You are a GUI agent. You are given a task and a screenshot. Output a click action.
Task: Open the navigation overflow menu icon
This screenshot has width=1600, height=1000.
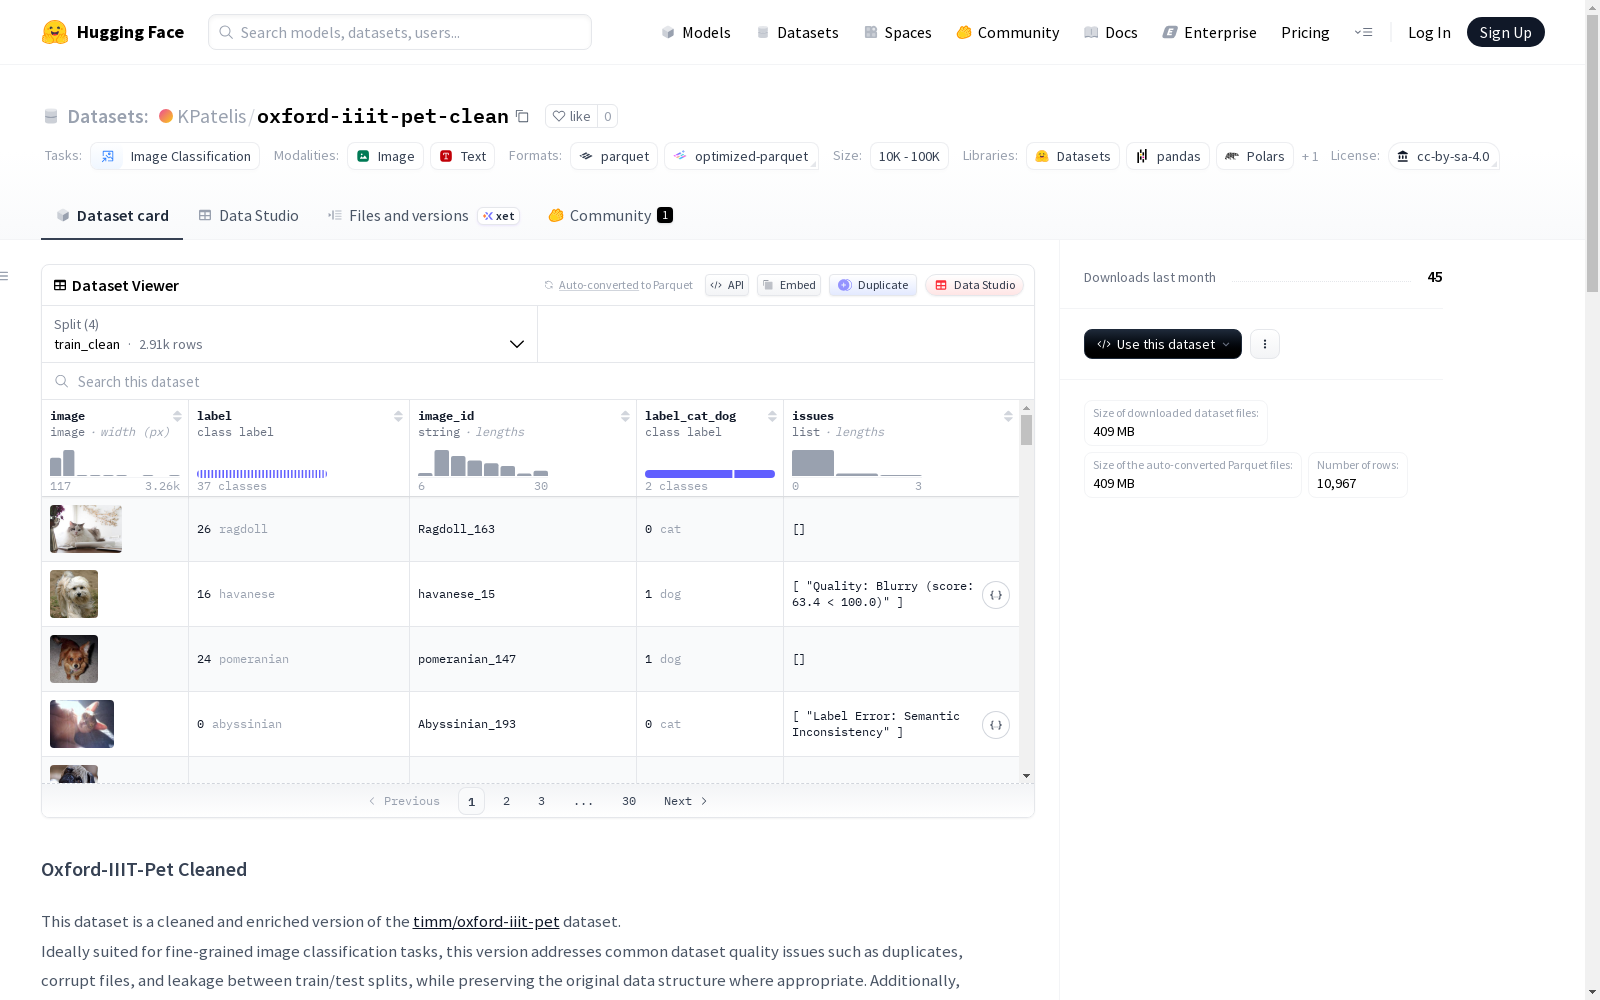click(x=1363, y=32)
